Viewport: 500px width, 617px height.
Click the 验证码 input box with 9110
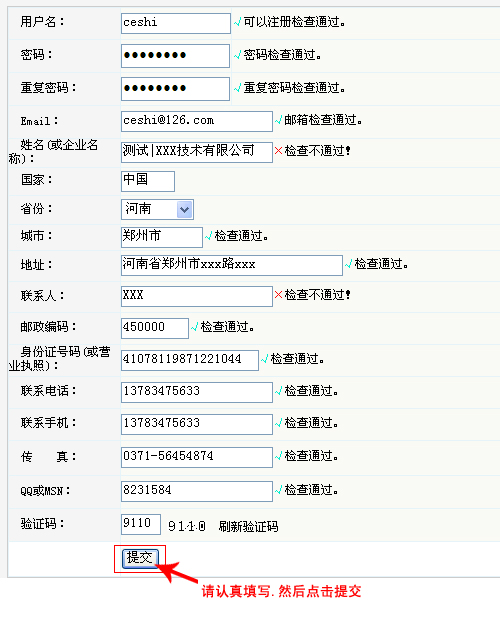click(141, 524)
